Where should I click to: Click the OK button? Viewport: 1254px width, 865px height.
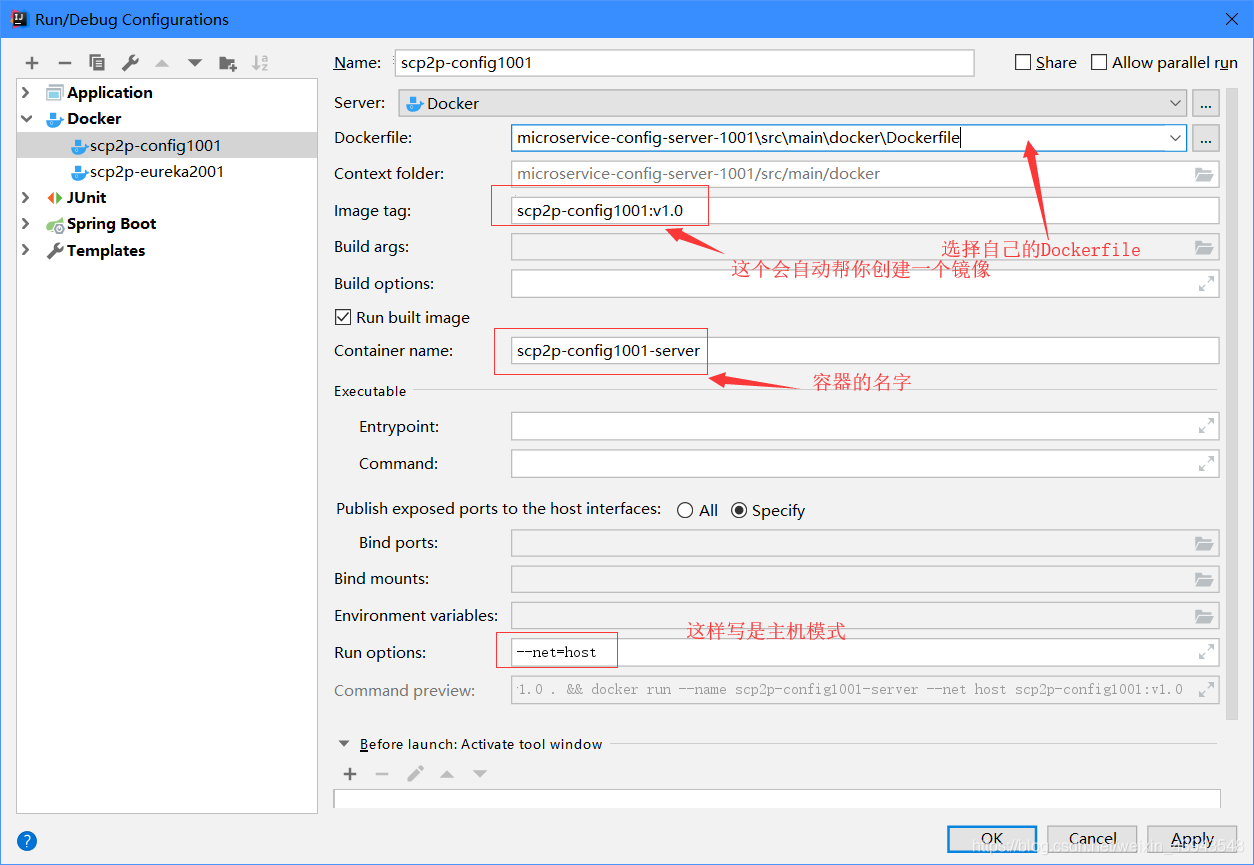(992, 839)
